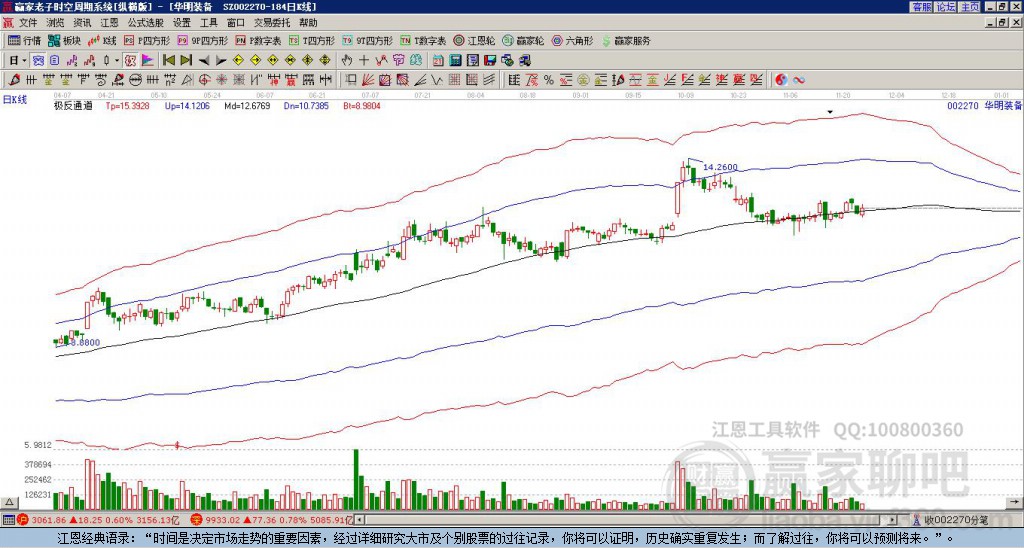Click the circled minus line tool
1024x548 pixels.
[135, 80]
